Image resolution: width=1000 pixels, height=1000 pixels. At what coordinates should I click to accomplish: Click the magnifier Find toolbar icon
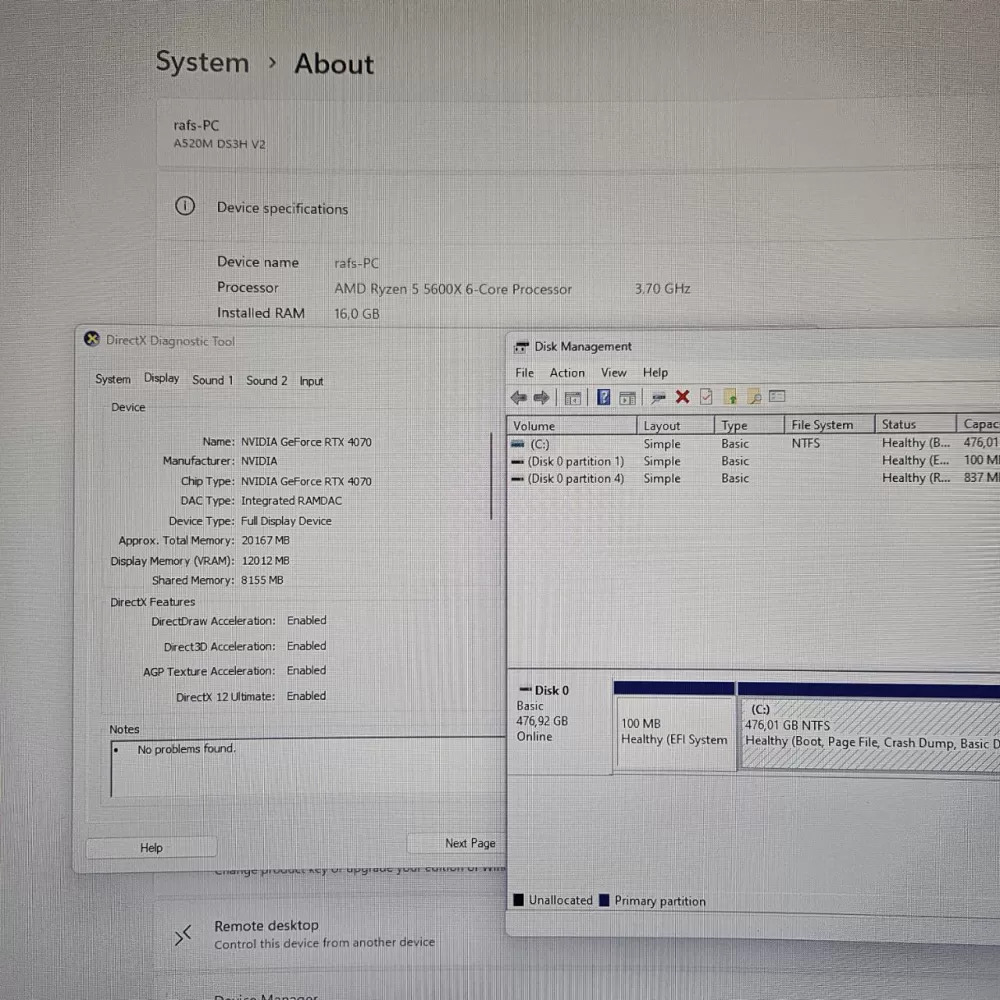pos(755,398)
